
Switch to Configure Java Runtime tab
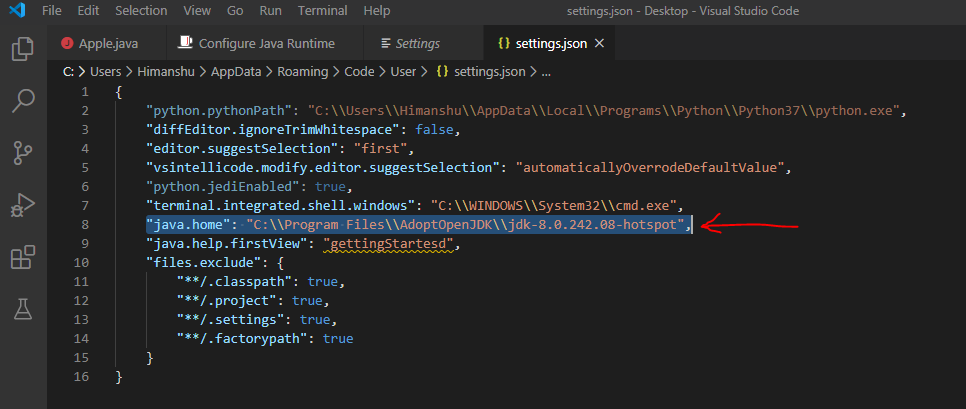point(264,44)
